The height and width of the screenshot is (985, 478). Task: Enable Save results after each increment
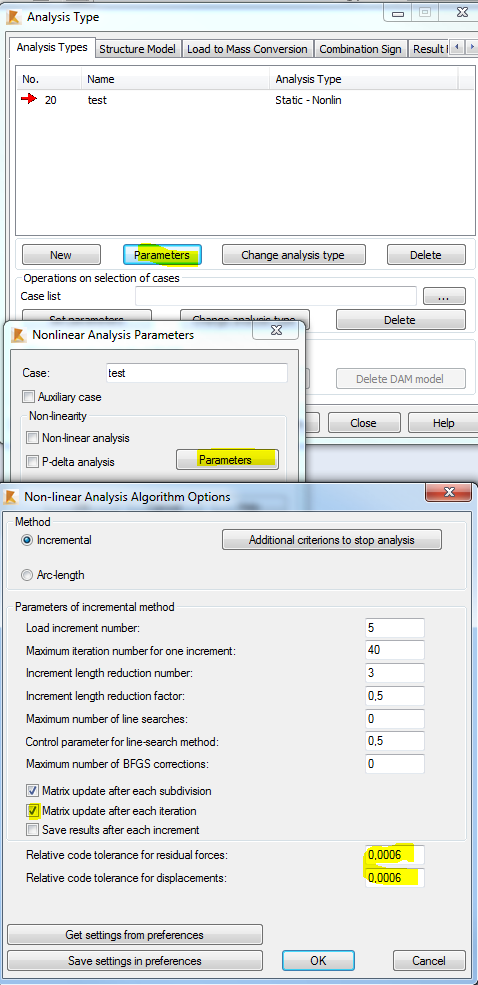click(32, 830)
